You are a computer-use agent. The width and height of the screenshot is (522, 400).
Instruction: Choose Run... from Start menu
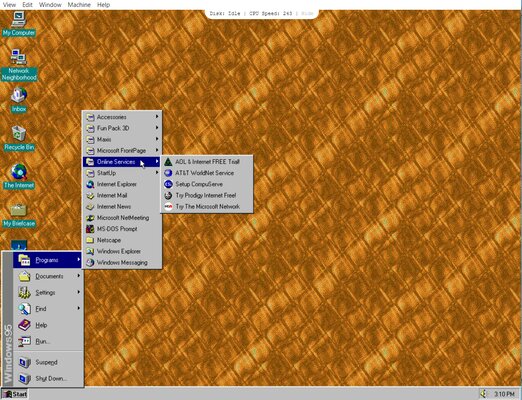(48, 341)
